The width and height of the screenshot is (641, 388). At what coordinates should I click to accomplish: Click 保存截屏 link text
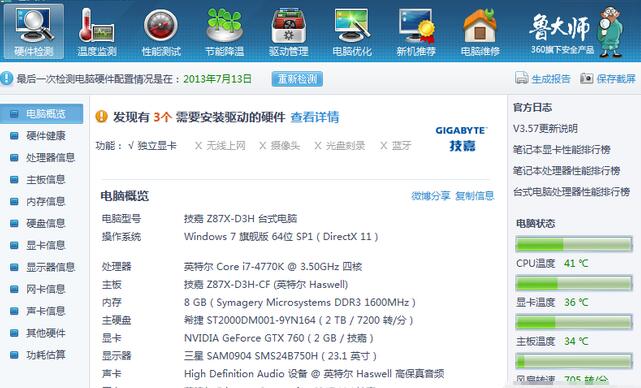click(x=616, y=79)
